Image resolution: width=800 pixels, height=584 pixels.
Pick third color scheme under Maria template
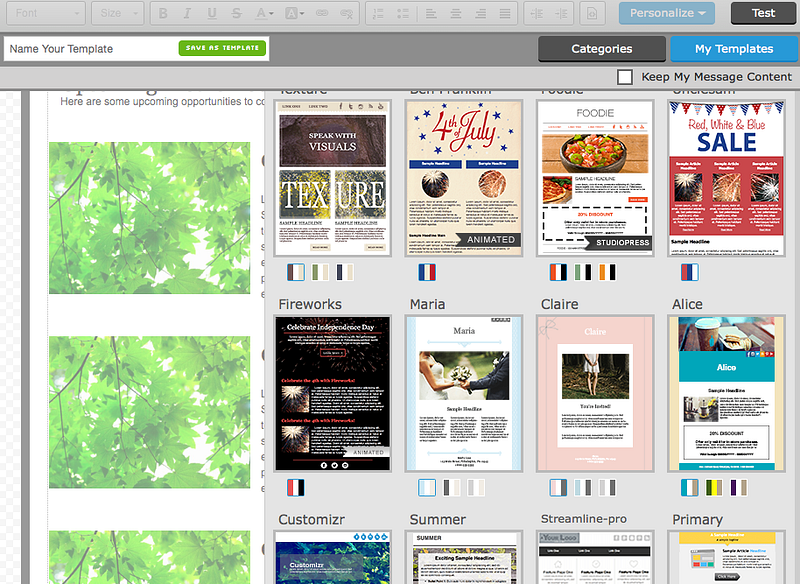[x=476, y=488]
